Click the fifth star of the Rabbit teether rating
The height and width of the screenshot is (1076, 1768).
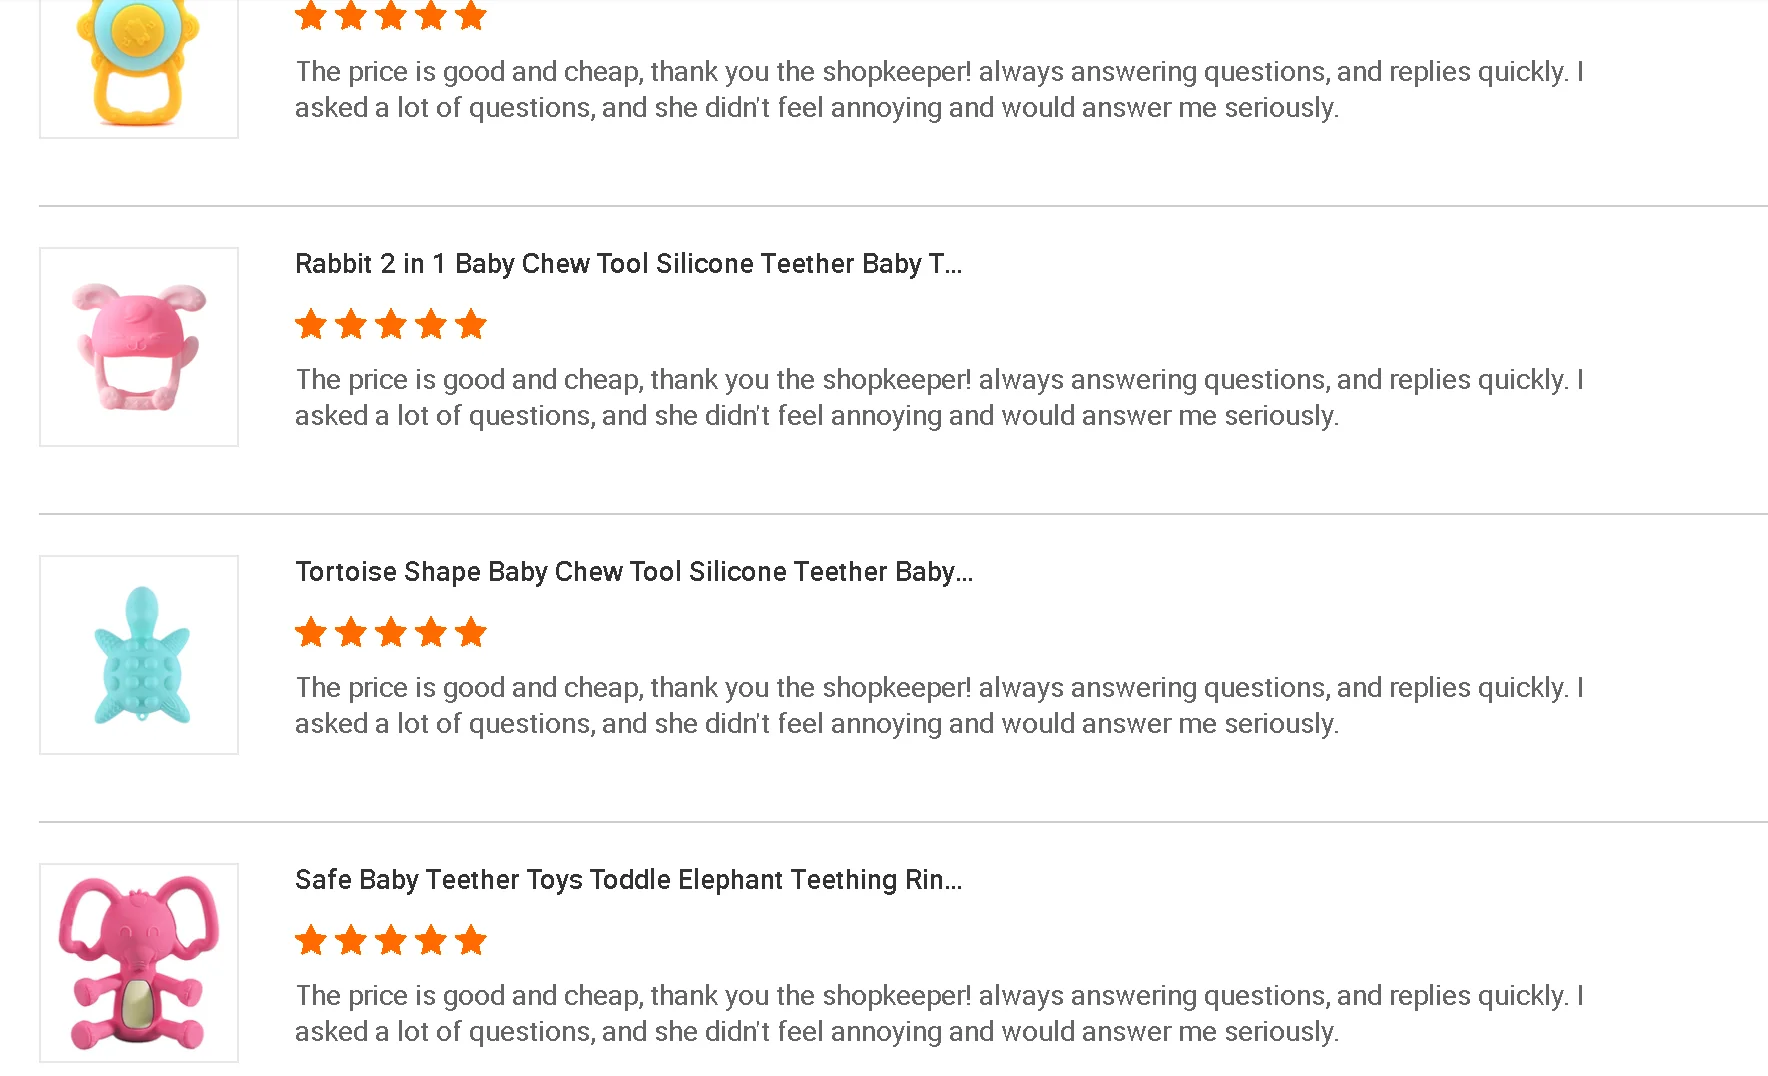pos(470,325)
